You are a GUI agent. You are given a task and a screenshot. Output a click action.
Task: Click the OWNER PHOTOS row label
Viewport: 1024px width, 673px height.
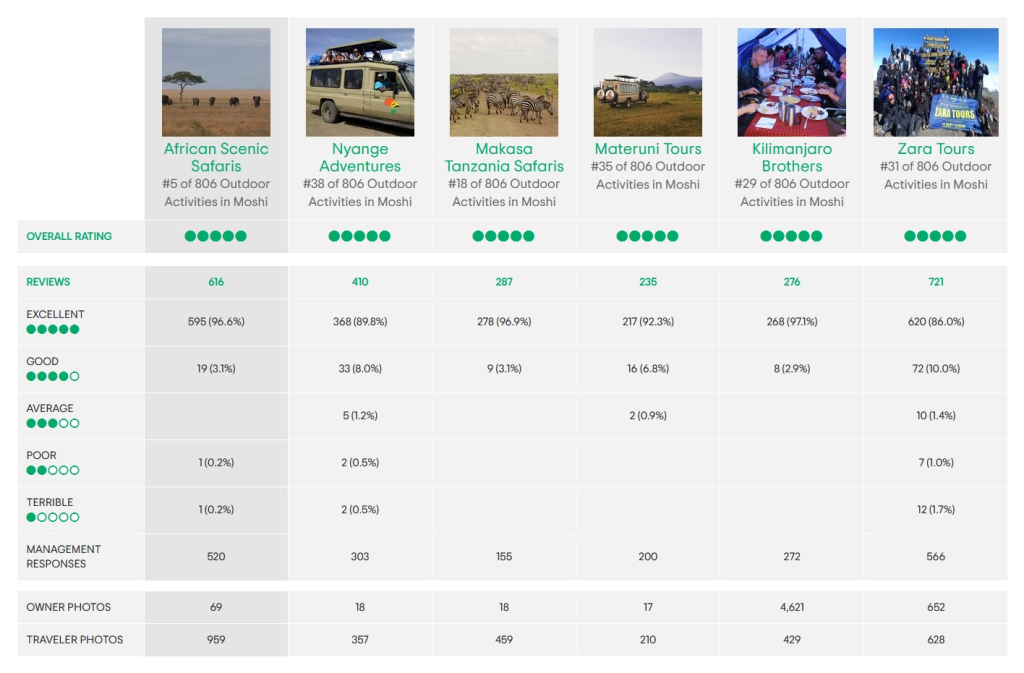click(69, 607)
